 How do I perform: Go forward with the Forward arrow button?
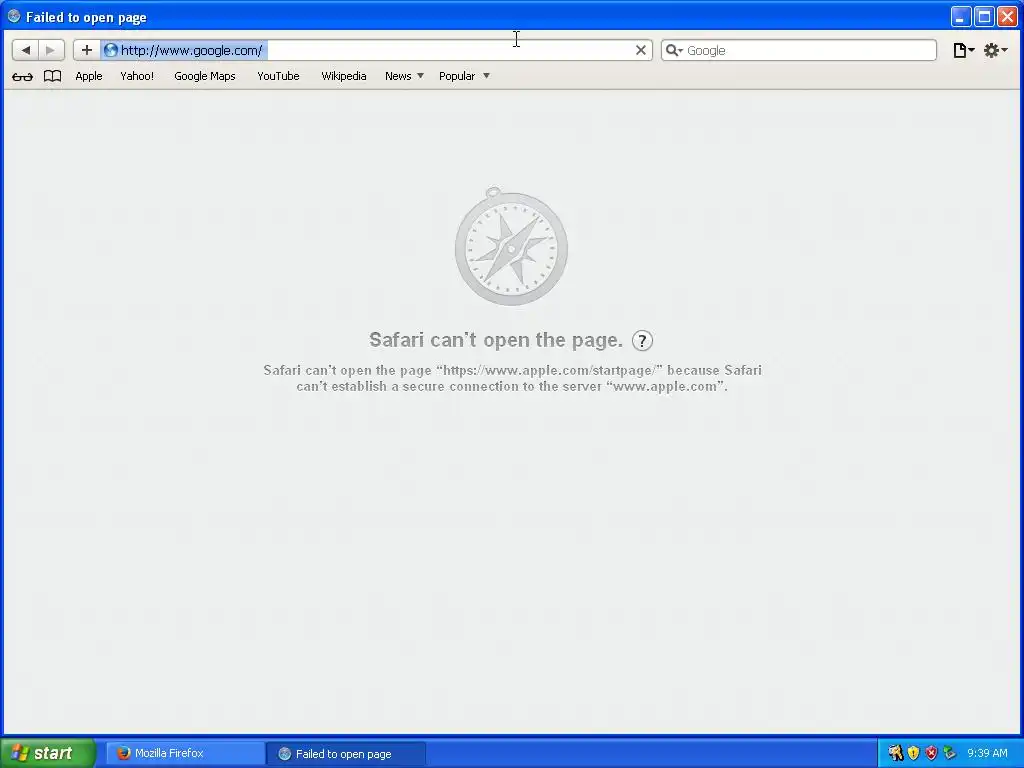pyautogui.click(x=51, y=50)
